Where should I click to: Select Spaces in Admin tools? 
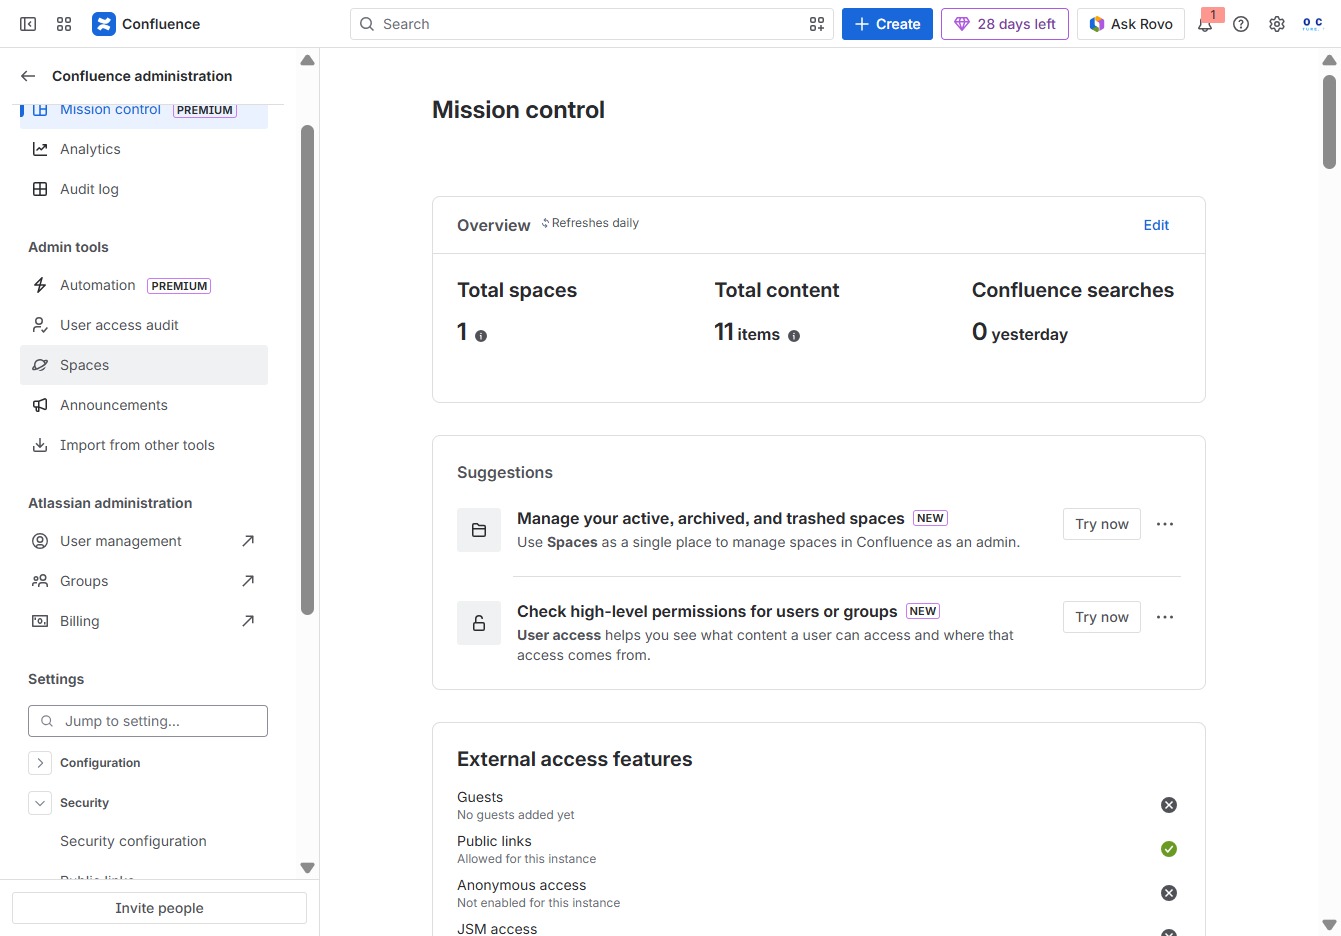coord(144,365)
